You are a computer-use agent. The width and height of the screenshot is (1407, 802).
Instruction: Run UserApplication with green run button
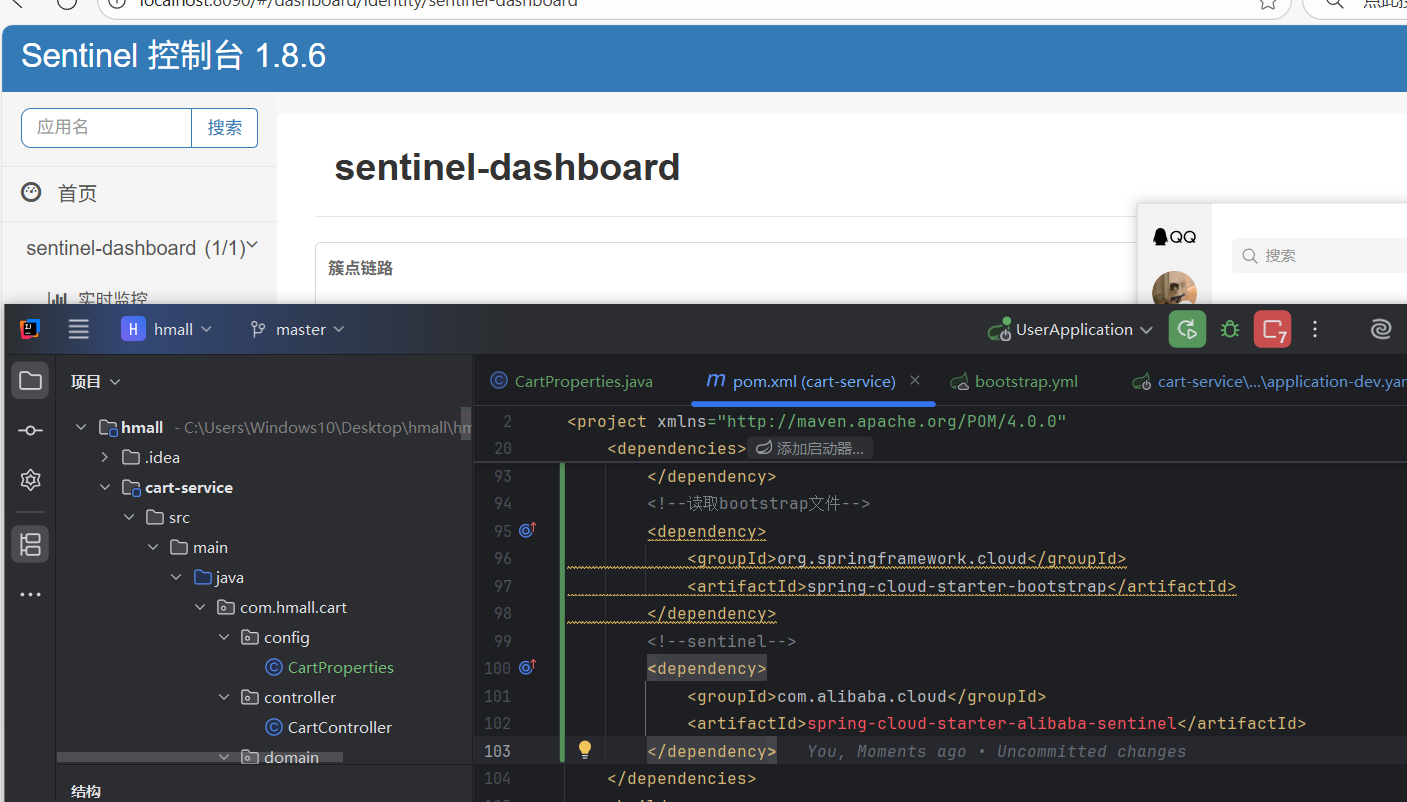[1187, 329]
